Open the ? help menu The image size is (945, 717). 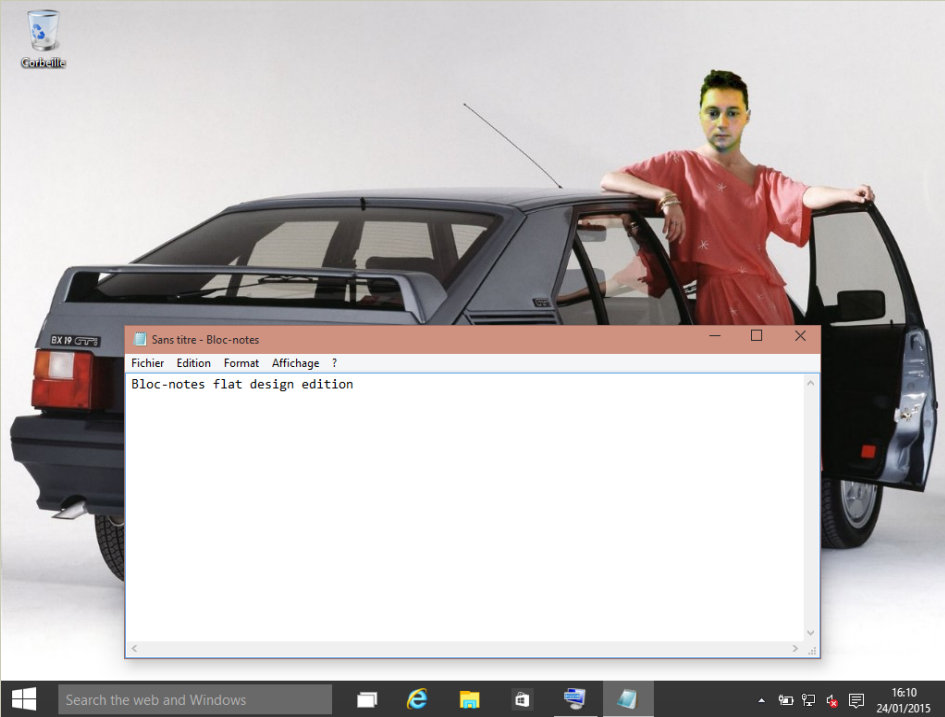click(334, 363)
